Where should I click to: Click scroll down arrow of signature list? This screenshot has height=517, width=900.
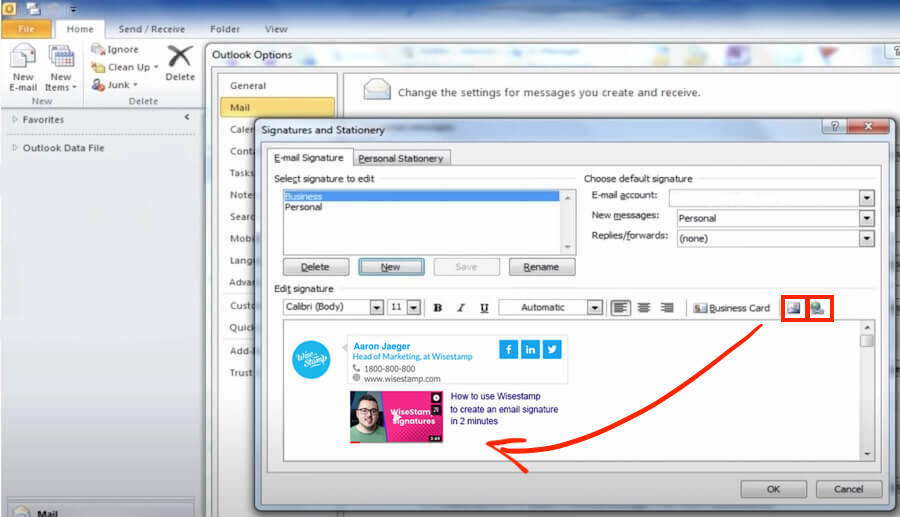tap(568, 247)
